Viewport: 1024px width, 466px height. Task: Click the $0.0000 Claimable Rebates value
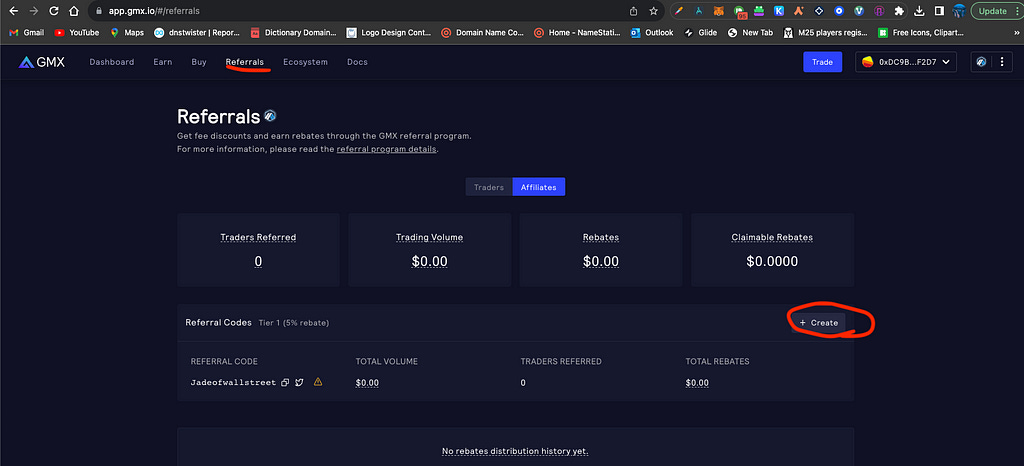772,262
